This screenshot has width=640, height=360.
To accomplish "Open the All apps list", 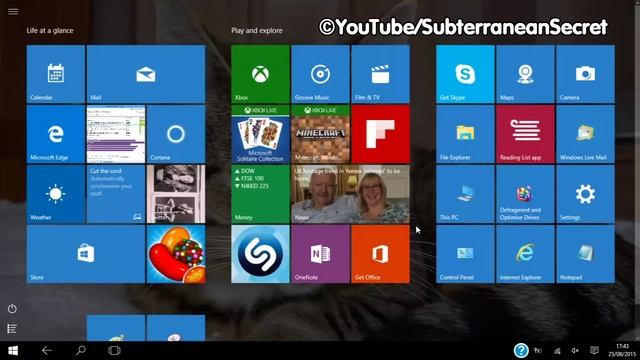I will tap(12, 329).
